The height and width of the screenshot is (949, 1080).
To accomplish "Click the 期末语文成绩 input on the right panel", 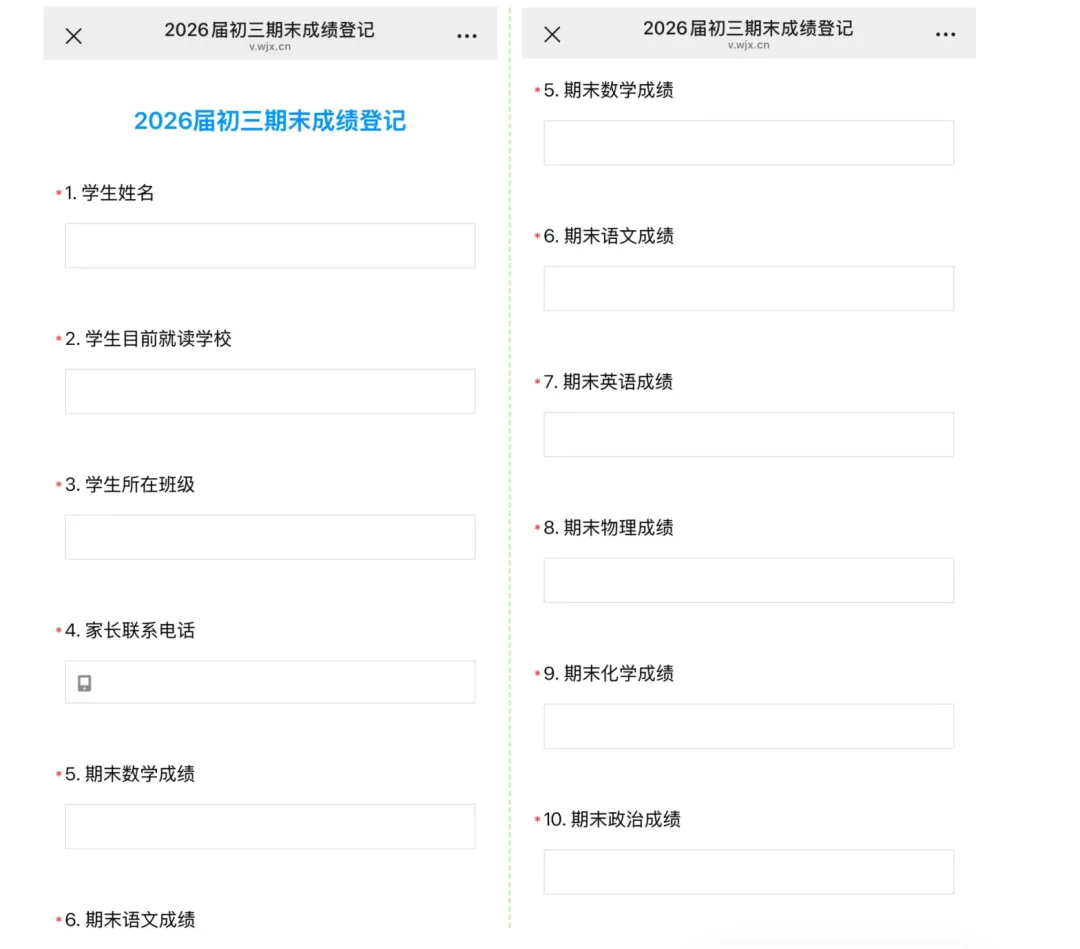I will [747, 288].
